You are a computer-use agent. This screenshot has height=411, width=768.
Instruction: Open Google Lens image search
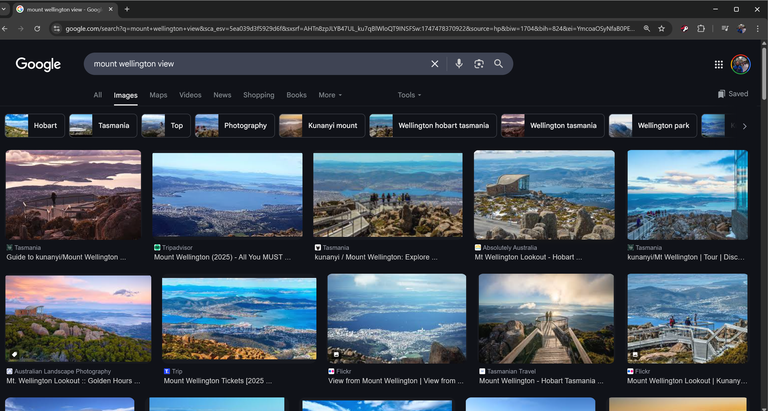tap(479, 64)
